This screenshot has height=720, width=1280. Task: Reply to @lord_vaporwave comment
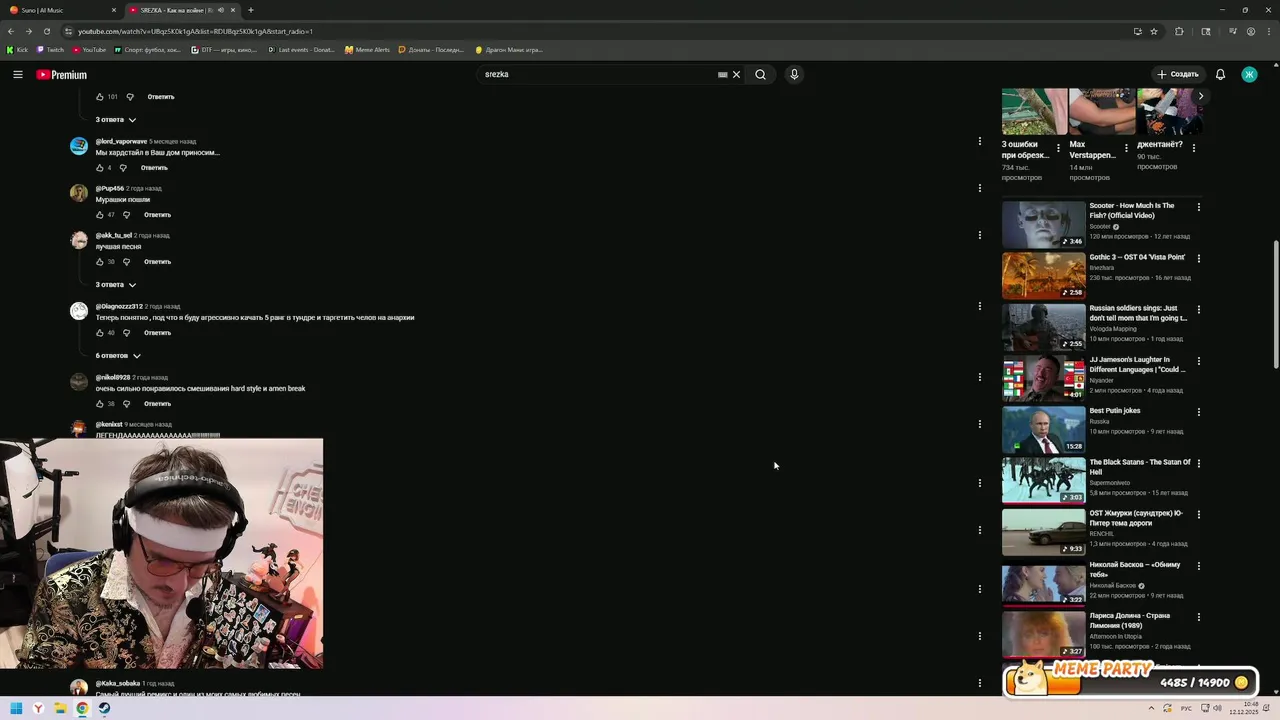154,168
